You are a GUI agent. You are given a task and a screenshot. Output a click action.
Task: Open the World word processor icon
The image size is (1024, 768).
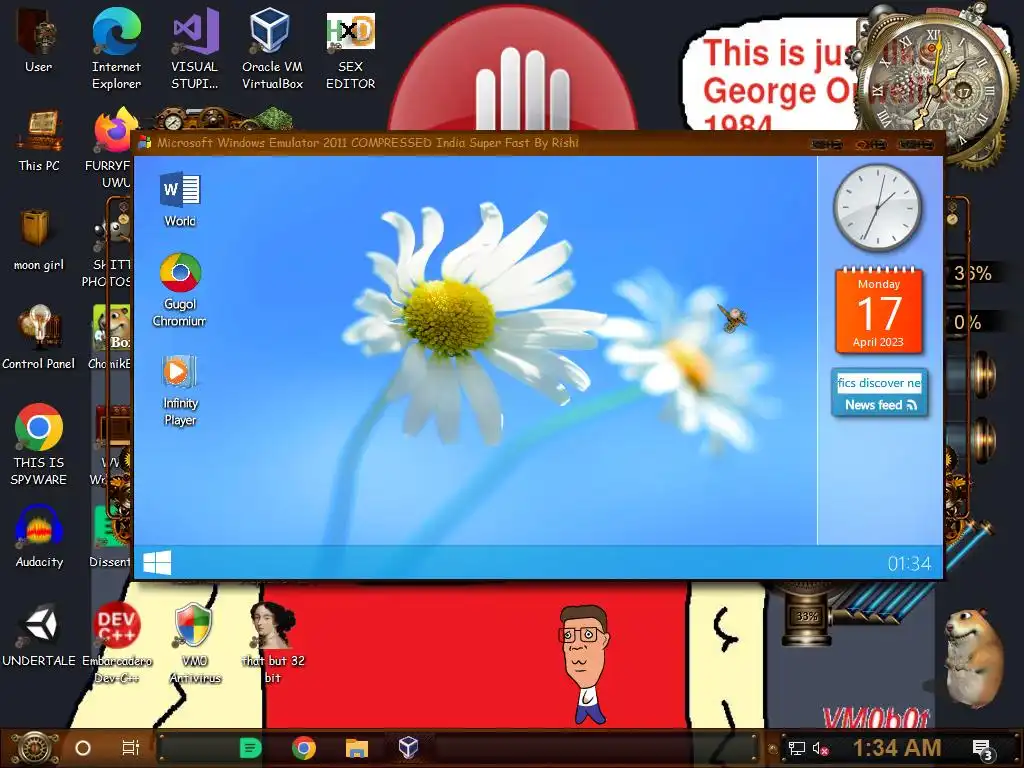pos(180,199)
